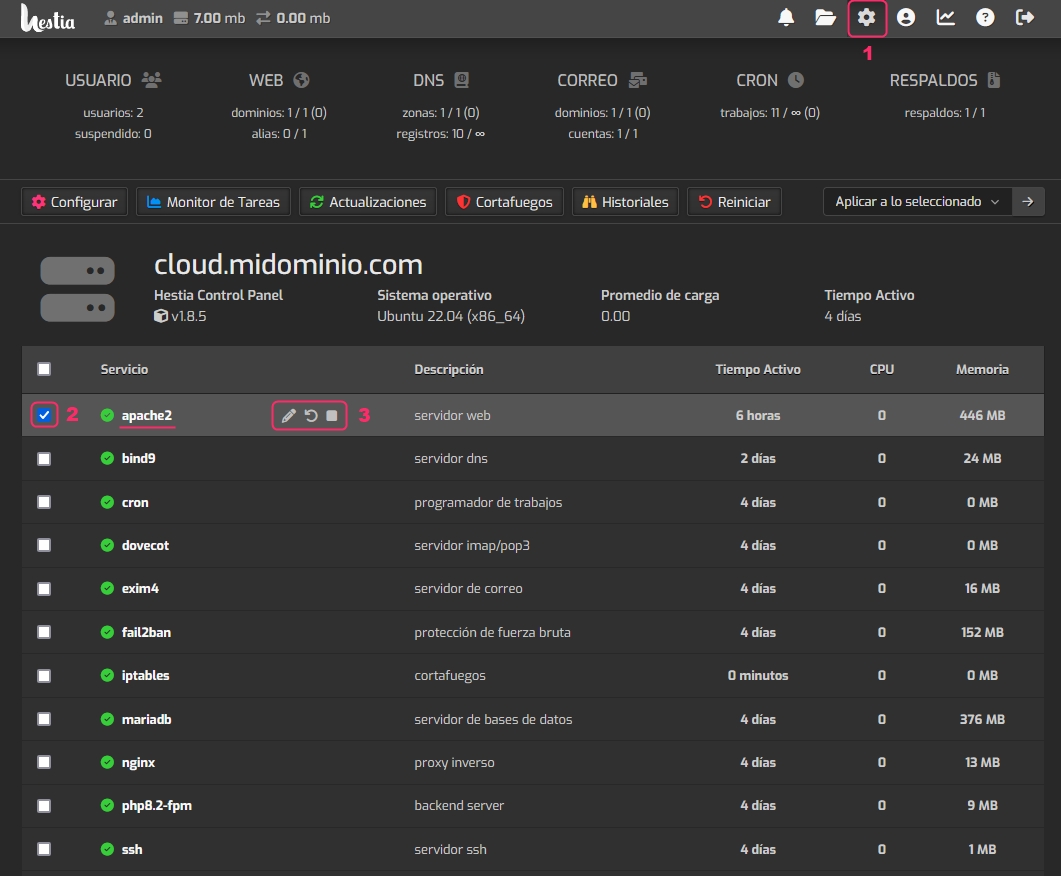Click the server settings gear icon

coord(866,17)
